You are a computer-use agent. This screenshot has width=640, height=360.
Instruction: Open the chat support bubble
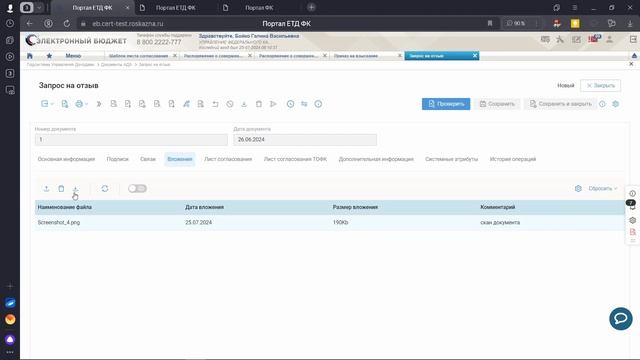coord(620,319)
